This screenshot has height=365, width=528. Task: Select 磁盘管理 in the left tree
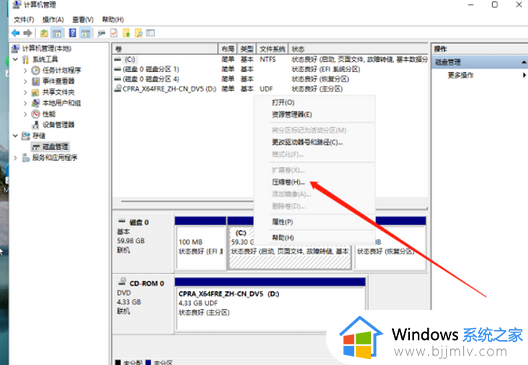50,147
